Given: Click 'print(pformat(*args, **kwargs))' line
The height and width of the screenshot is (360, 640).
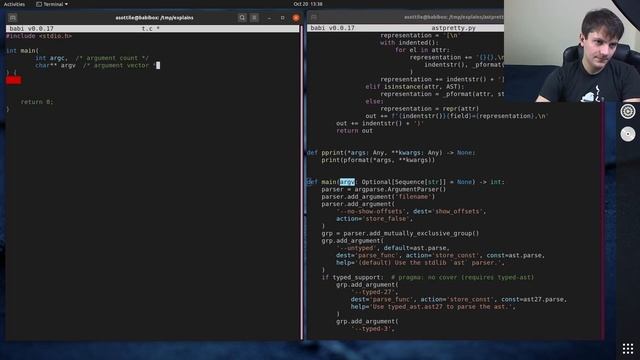Looking at the screenshot, I should pyautogui.click(x=378, y=160).
